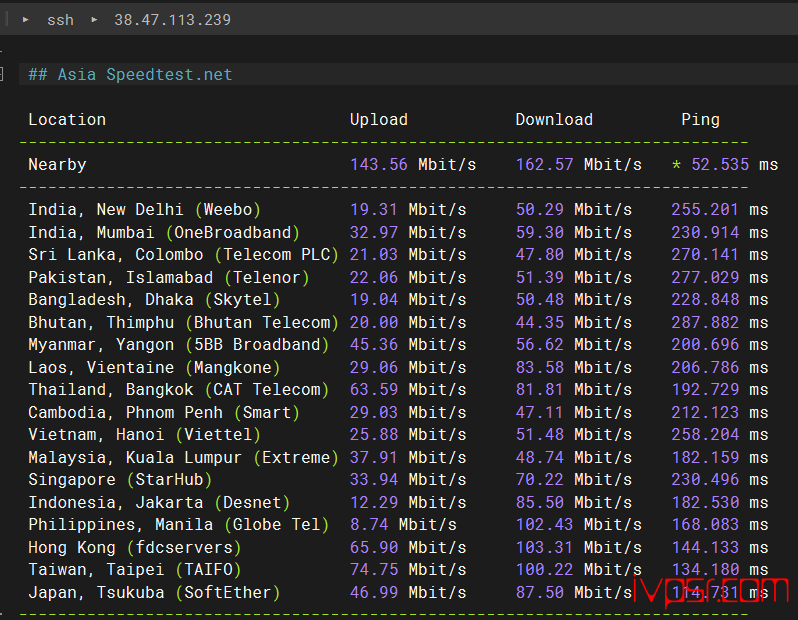Click New Delhi ping 255.201 ms
Image resolution: width=798 pixels, height=620 pixels.
pos(720,210)
